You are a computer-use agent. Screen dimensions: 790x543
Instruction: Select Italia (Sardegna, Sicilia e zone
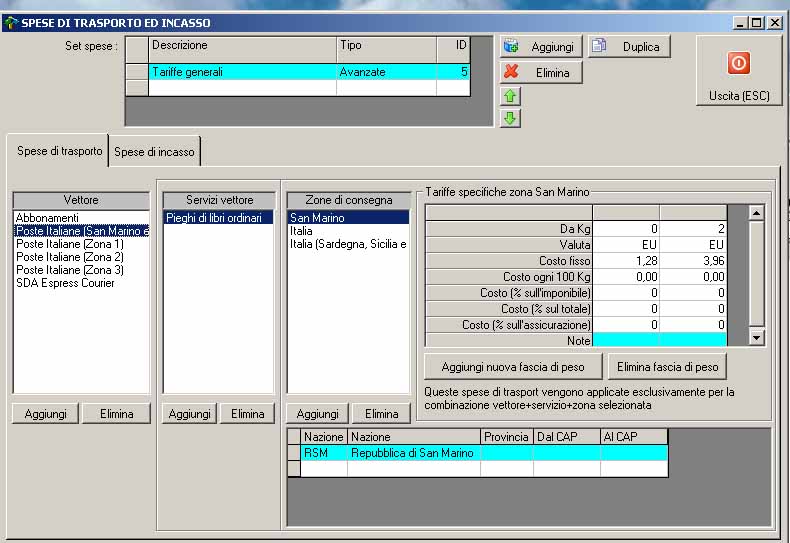click(348, 244)
